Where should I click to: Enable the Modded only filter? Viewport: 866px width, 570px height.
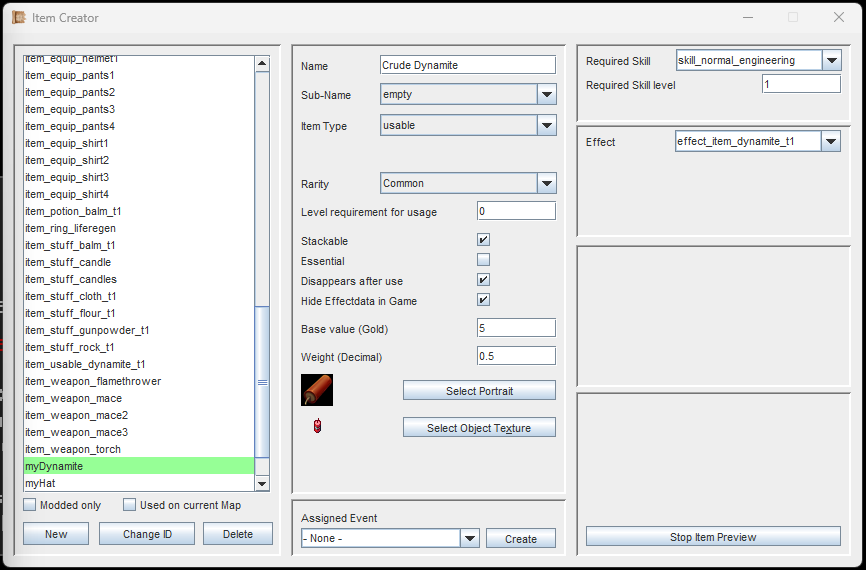(30, 505)
